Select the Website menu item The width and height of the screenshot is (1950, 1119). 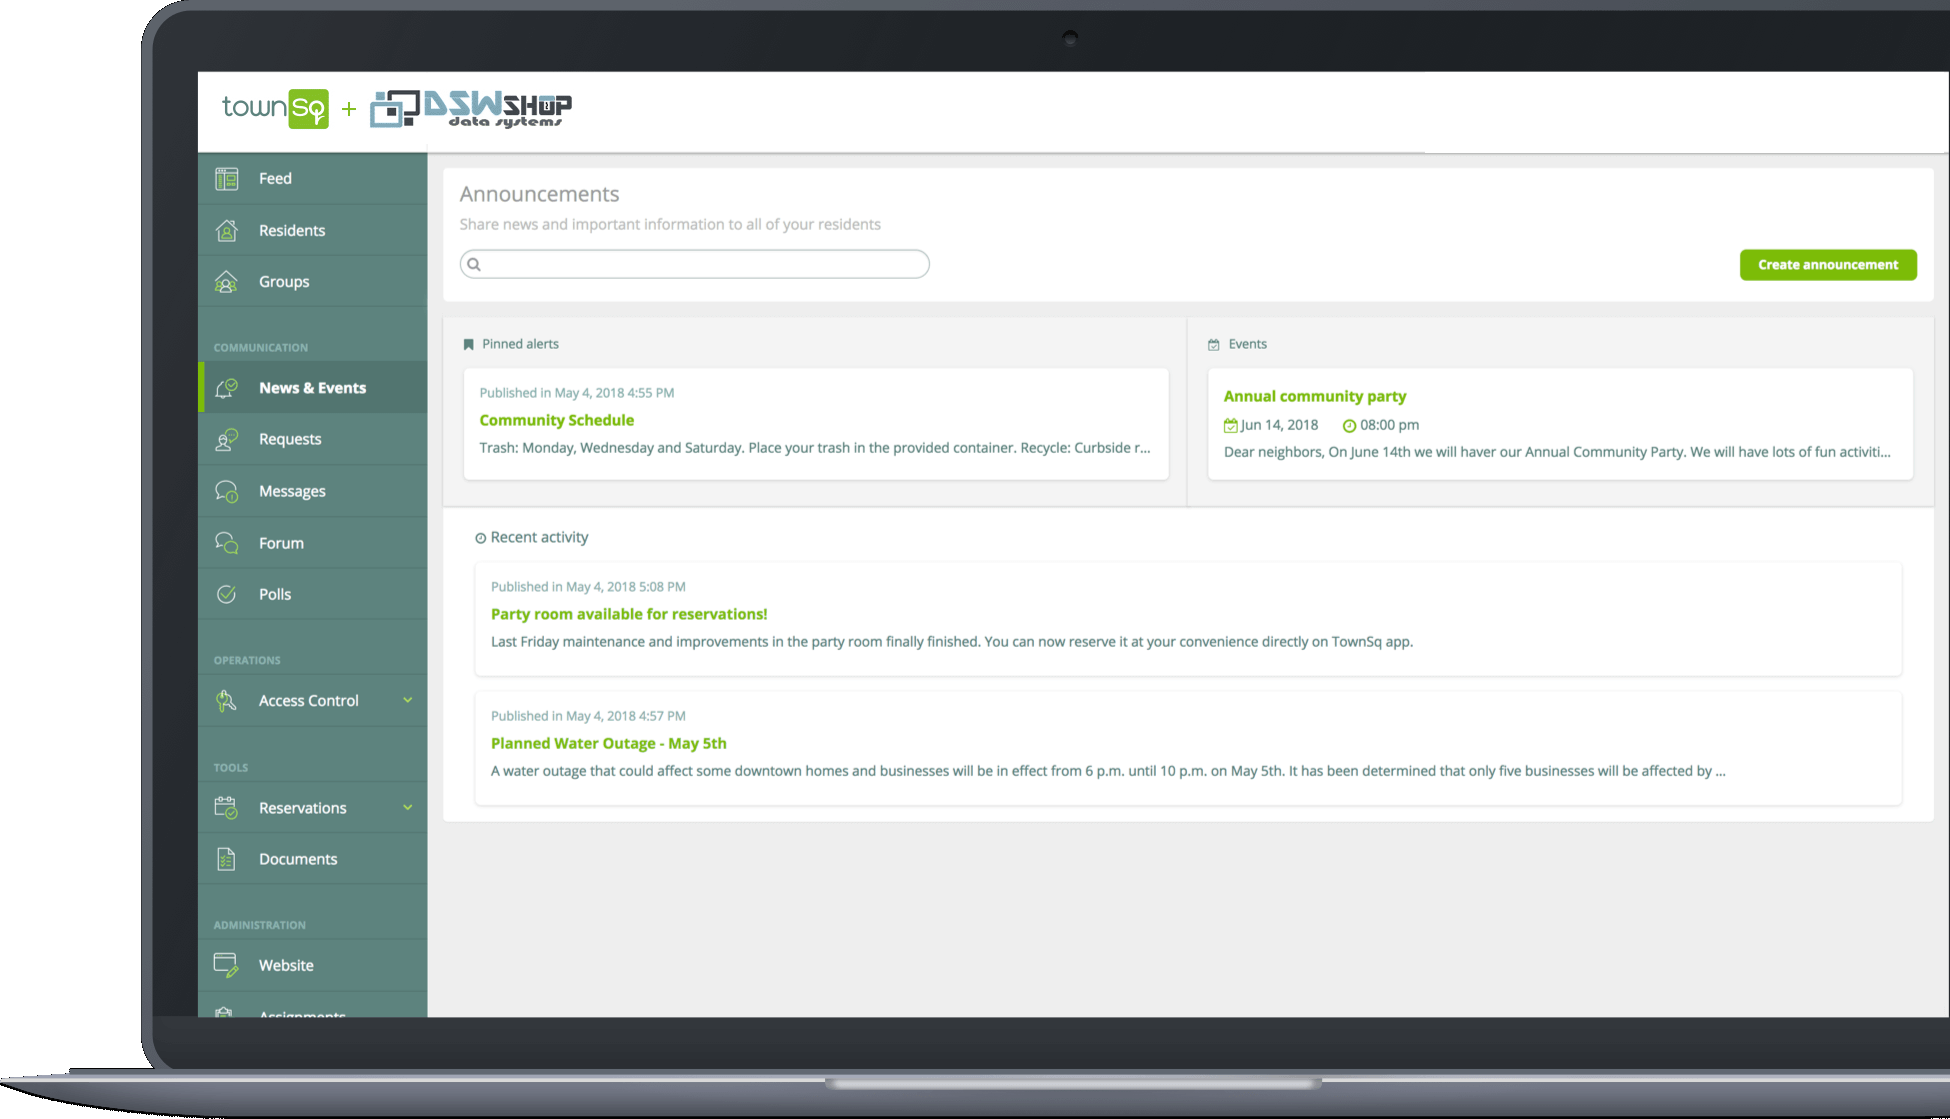click(287, 964)
